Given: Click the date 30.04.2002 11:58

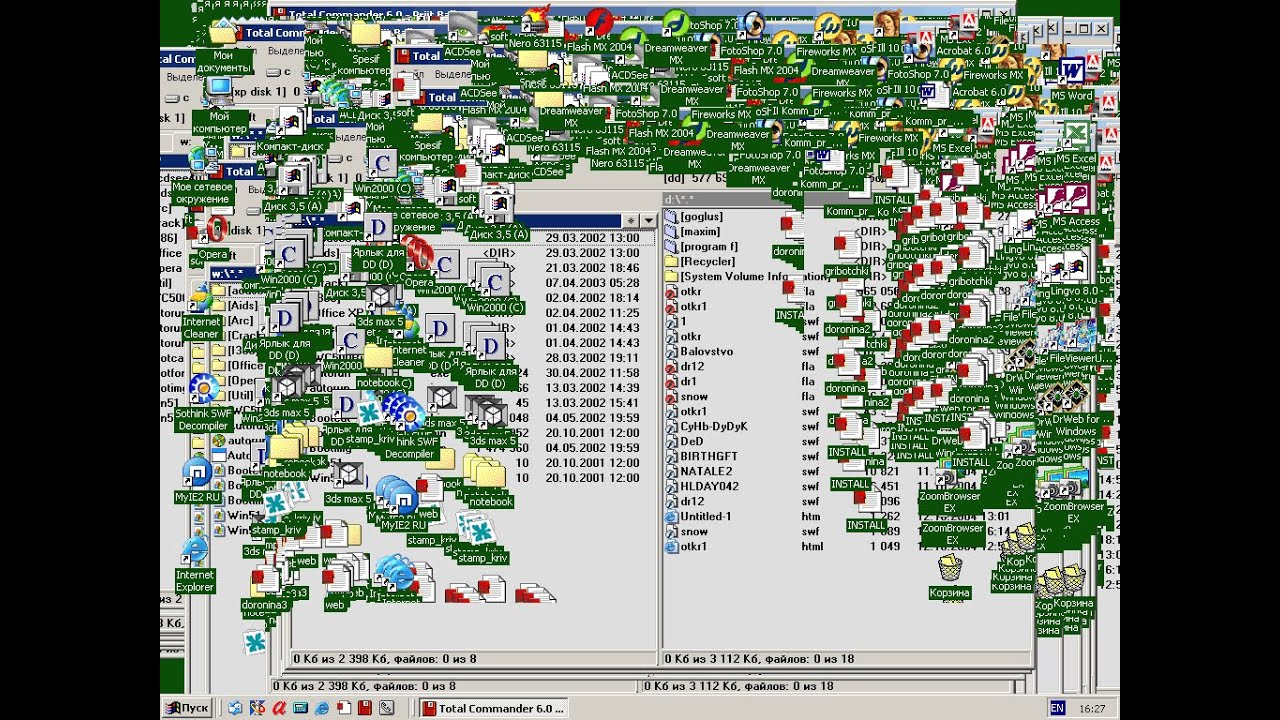Looking at the screenshot, I should point(592,373).
